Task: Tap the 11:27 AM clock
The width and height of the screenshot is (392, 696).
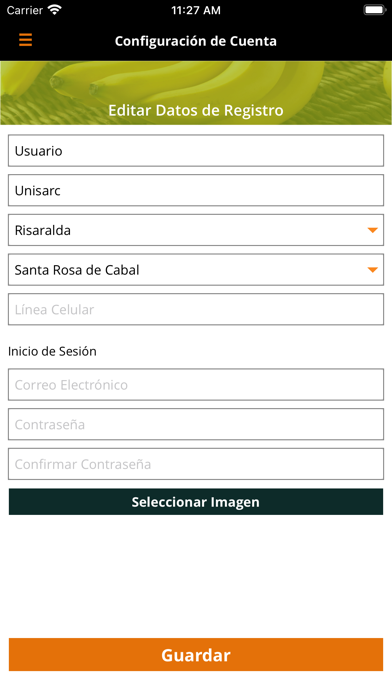Action: click(196, 10)
